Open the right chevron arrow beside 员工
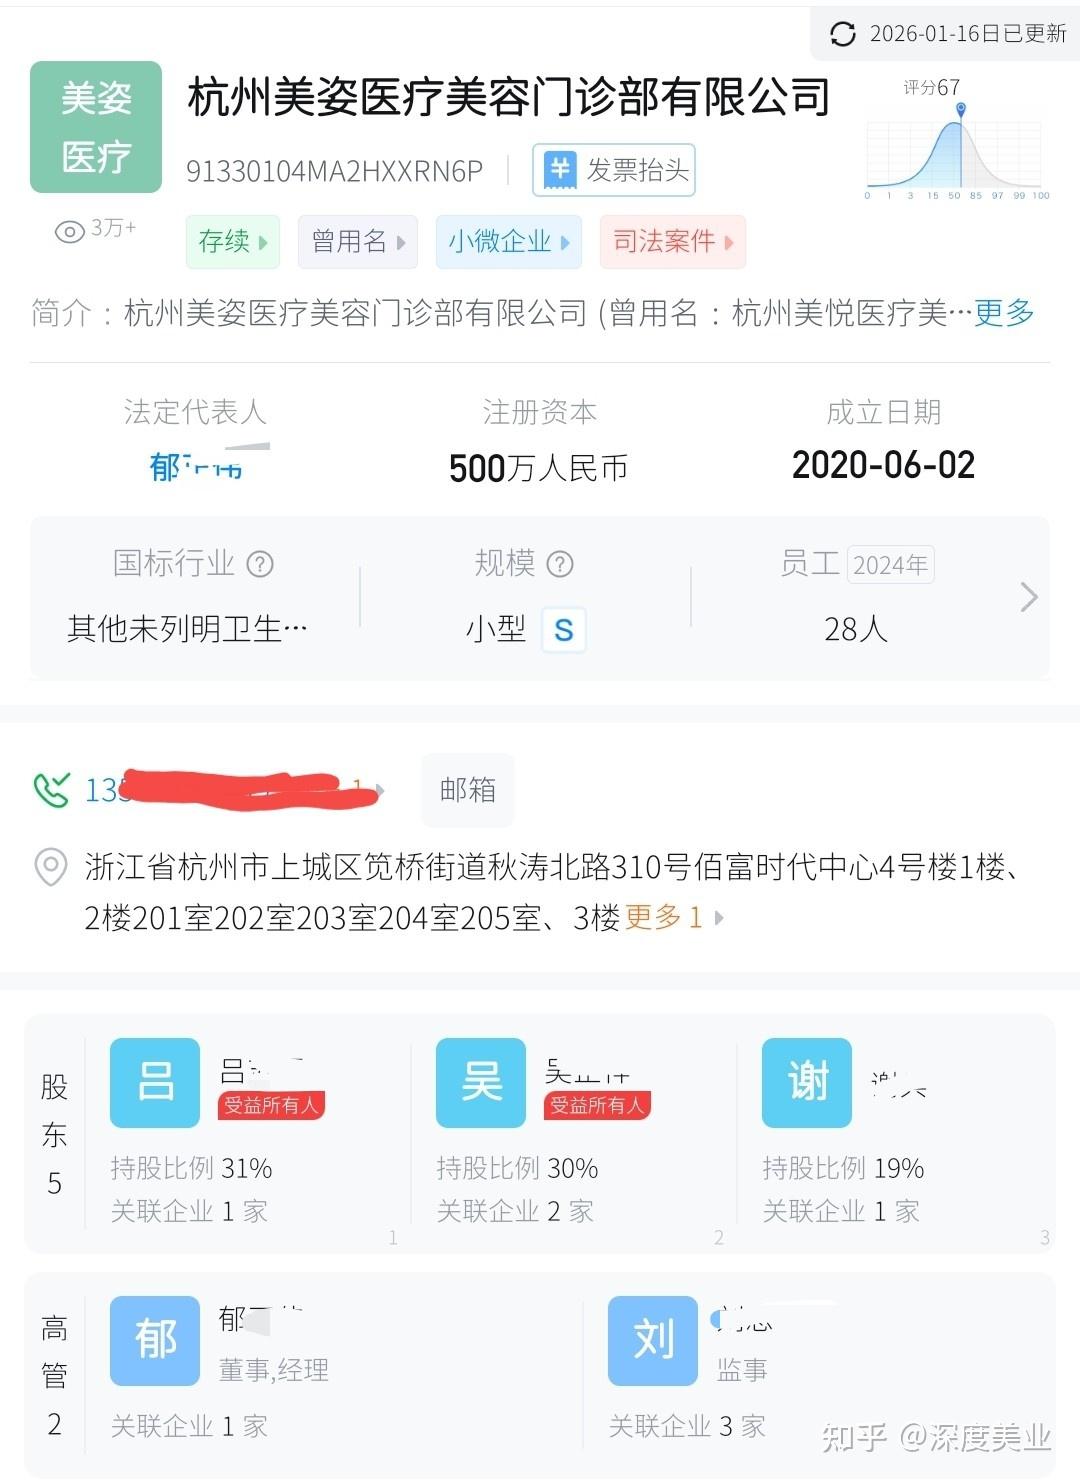Viewport: 1080px width, 1482px height. pos(1029,598)
